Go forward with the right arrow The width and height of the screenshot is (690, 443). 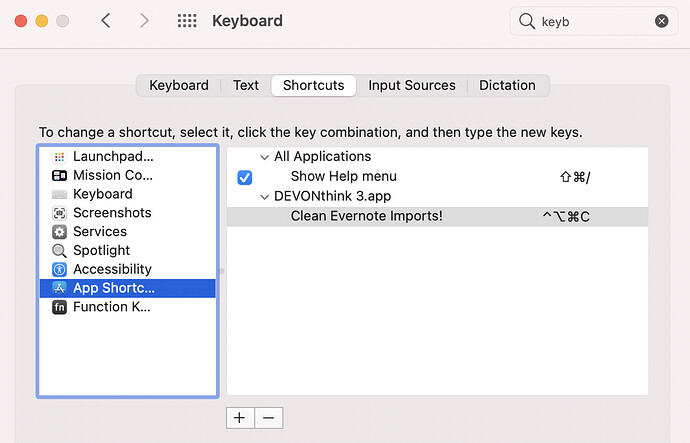pos(144,21)
